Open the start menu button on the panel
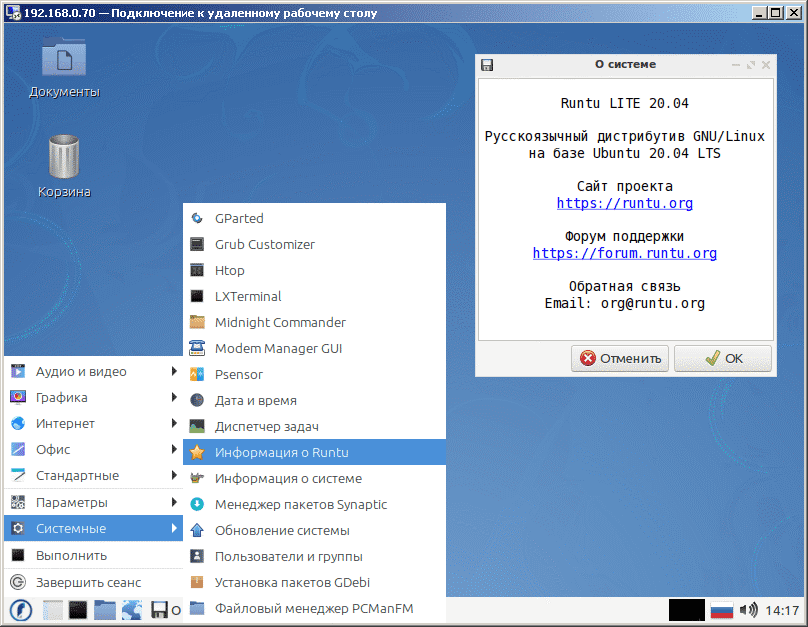This screenshot has height=627, width=808. tap(21, 611)
